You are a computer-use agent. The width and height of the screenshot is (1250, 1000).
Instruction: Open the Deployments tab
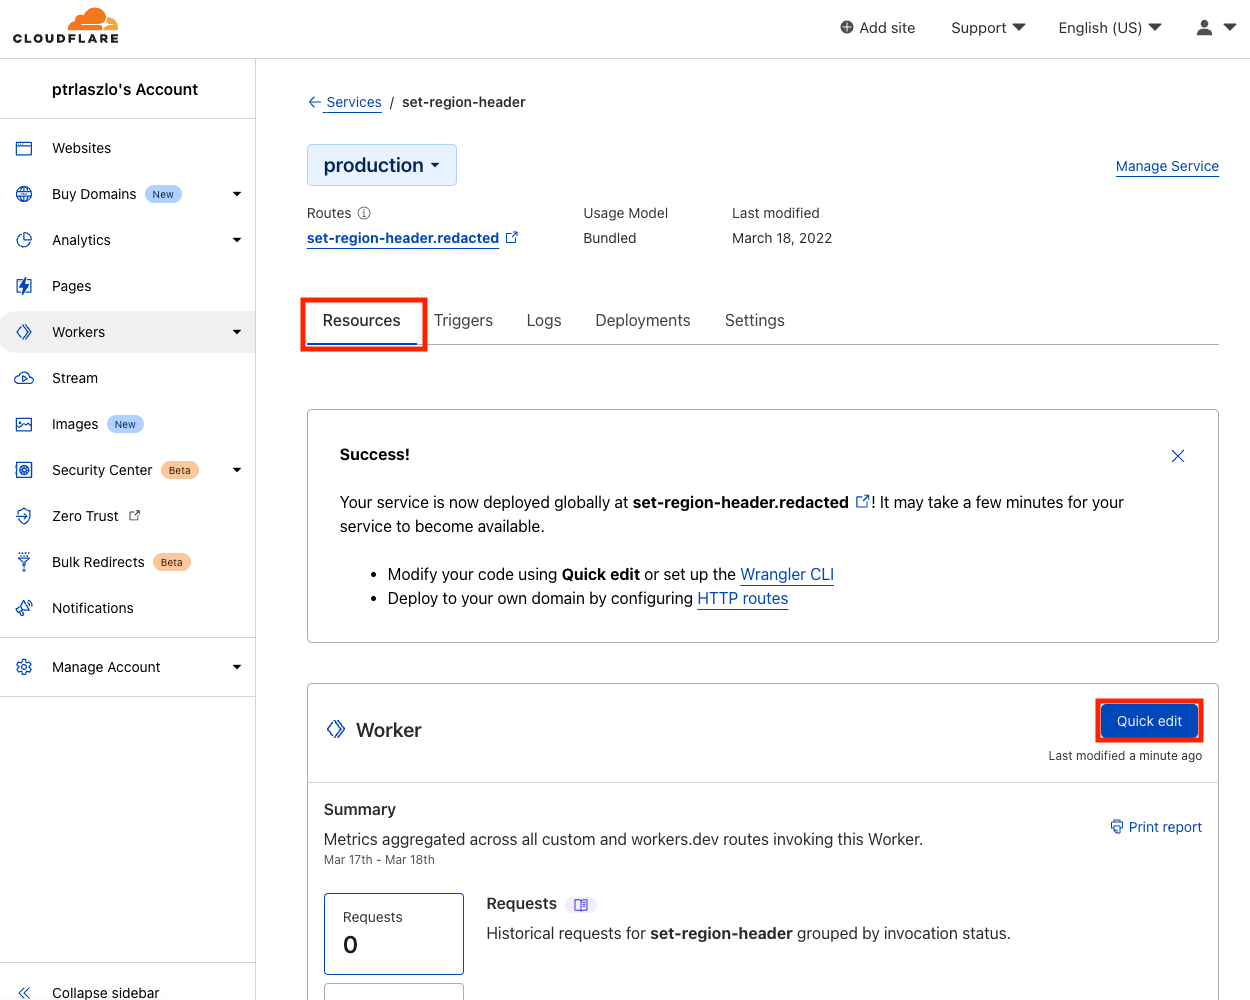(x=642, y=320)
